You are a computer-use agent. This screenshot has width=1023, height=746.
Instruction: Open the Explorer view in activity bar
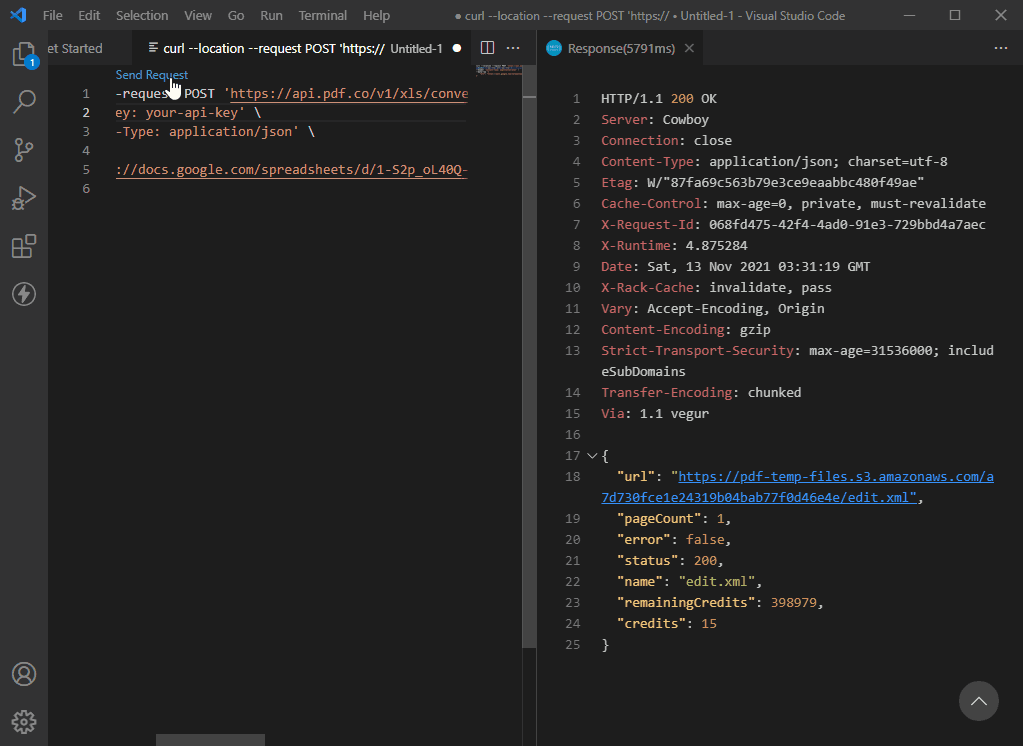23,55
